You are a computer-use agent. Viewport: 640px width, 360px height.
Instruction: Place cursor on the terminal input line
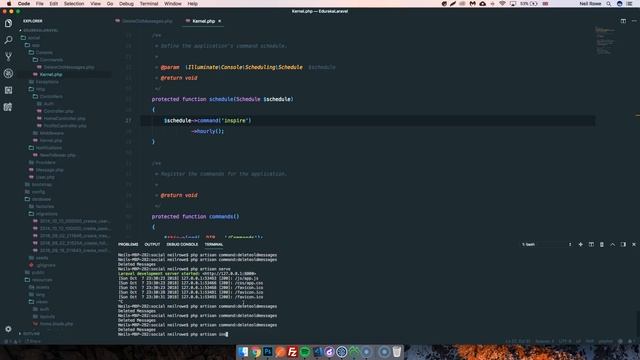pos(173,334)
